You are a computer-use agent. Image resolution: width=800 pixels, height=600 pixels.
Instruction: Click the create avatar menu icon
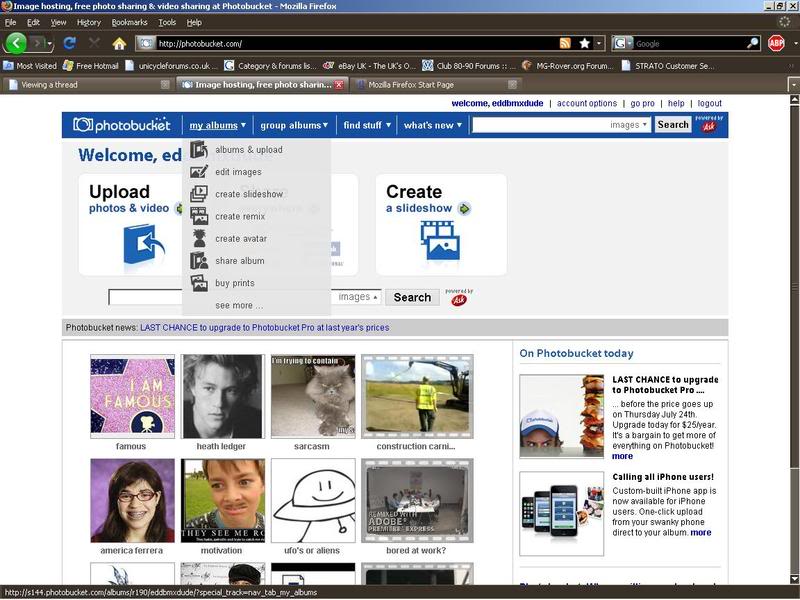[198, 238]
